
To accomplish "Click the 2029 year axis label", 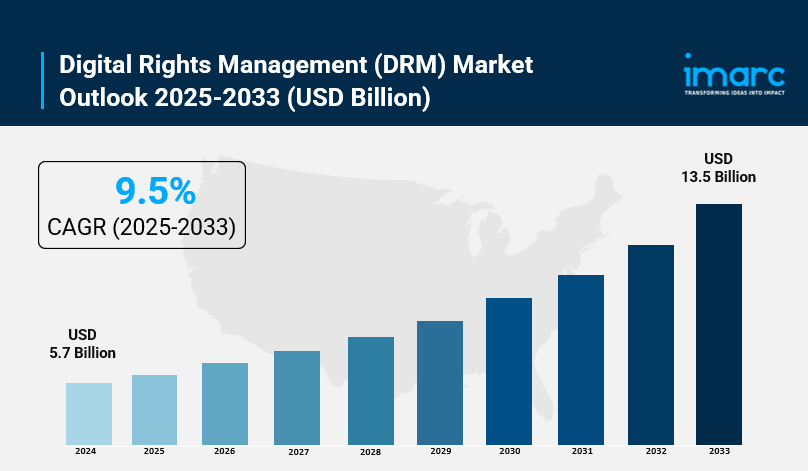I will (x=440, y=452).
